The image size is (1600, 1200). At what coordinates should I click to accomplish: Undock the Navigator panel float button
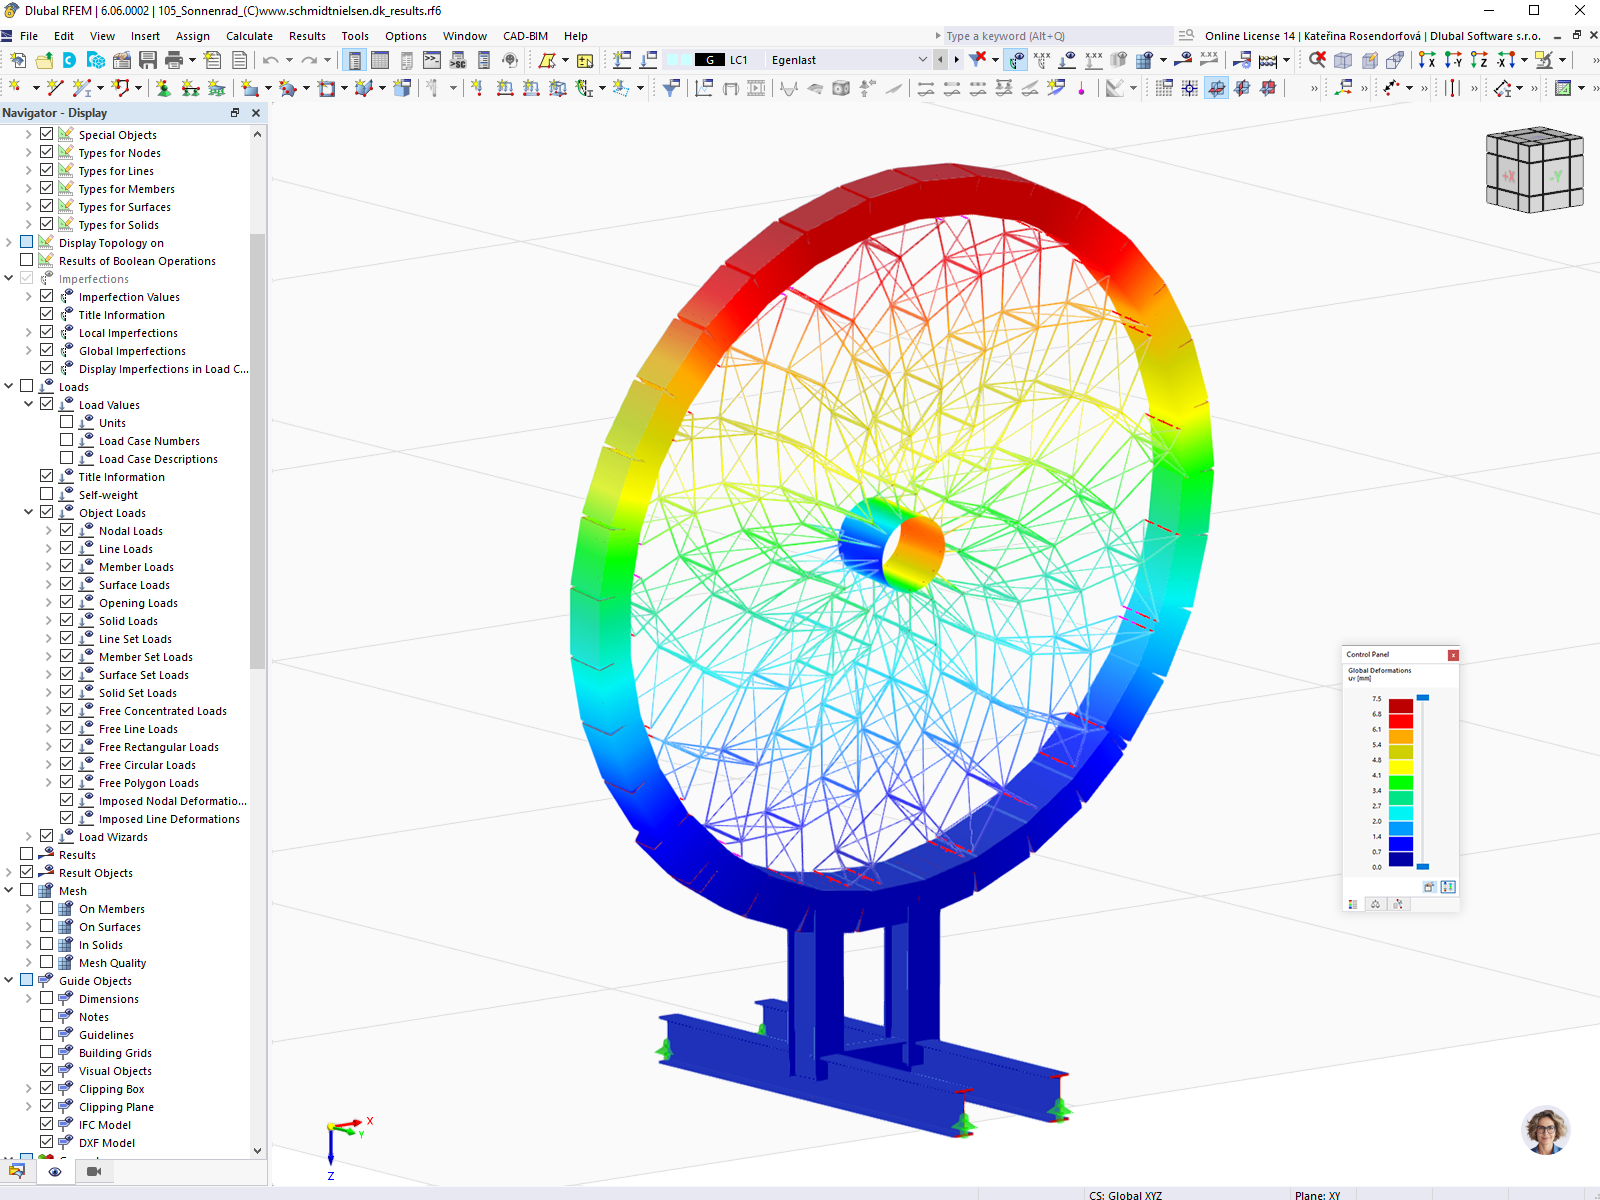coord(235,113)
